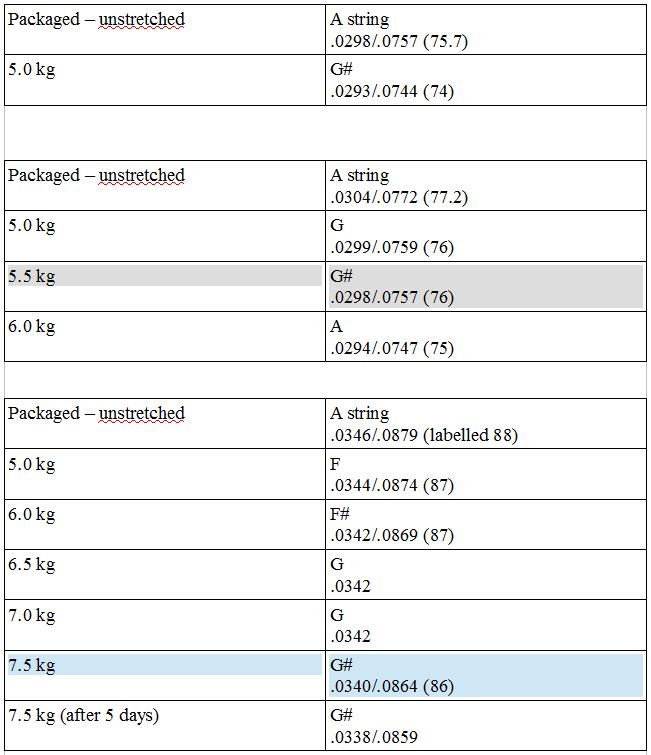The image size is (651, 755).
Task: Select the G# .0340/.0864 (86) cell
Action: 486,675
